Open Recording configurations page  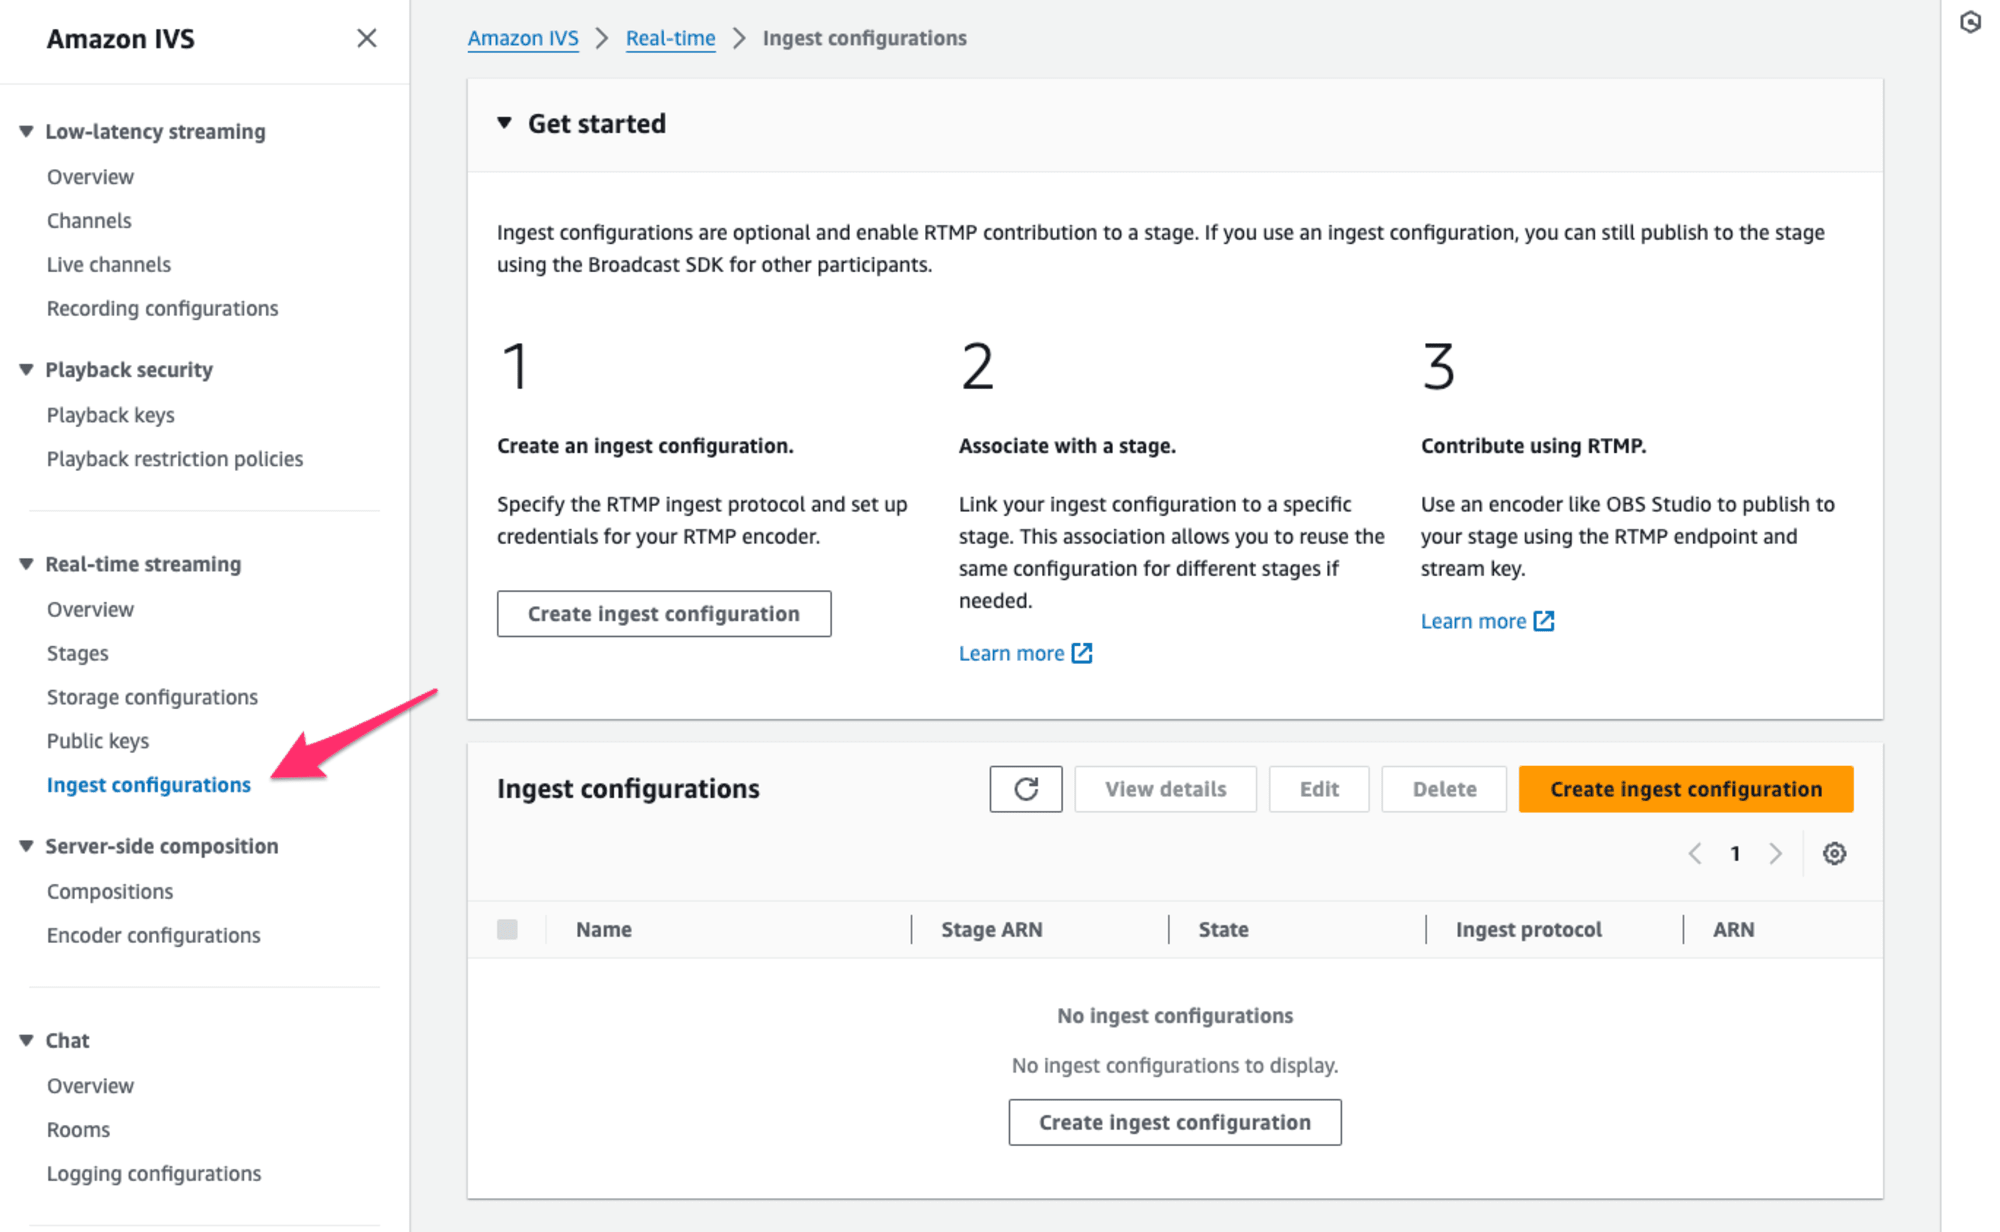coord(162,308)
